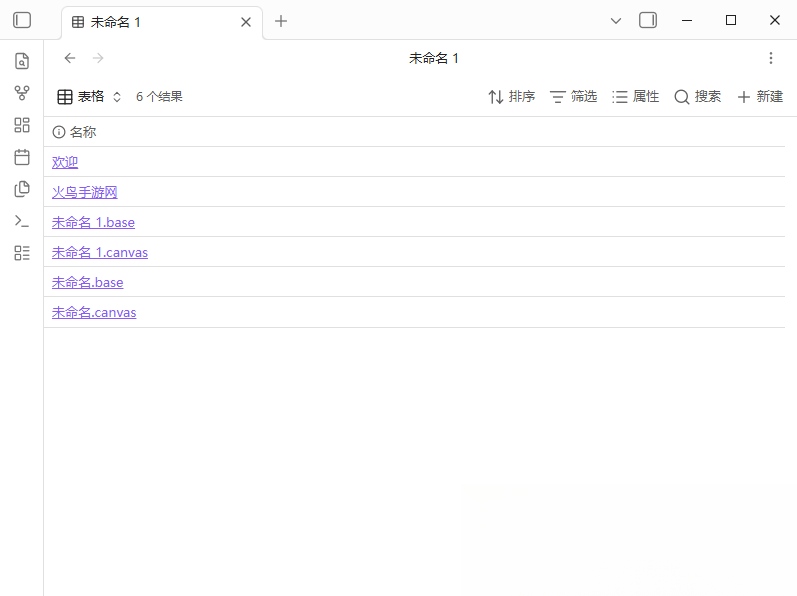Open graph view from ribbon
The width and height of the screenshot is (797, 596).
click(22, 93)
